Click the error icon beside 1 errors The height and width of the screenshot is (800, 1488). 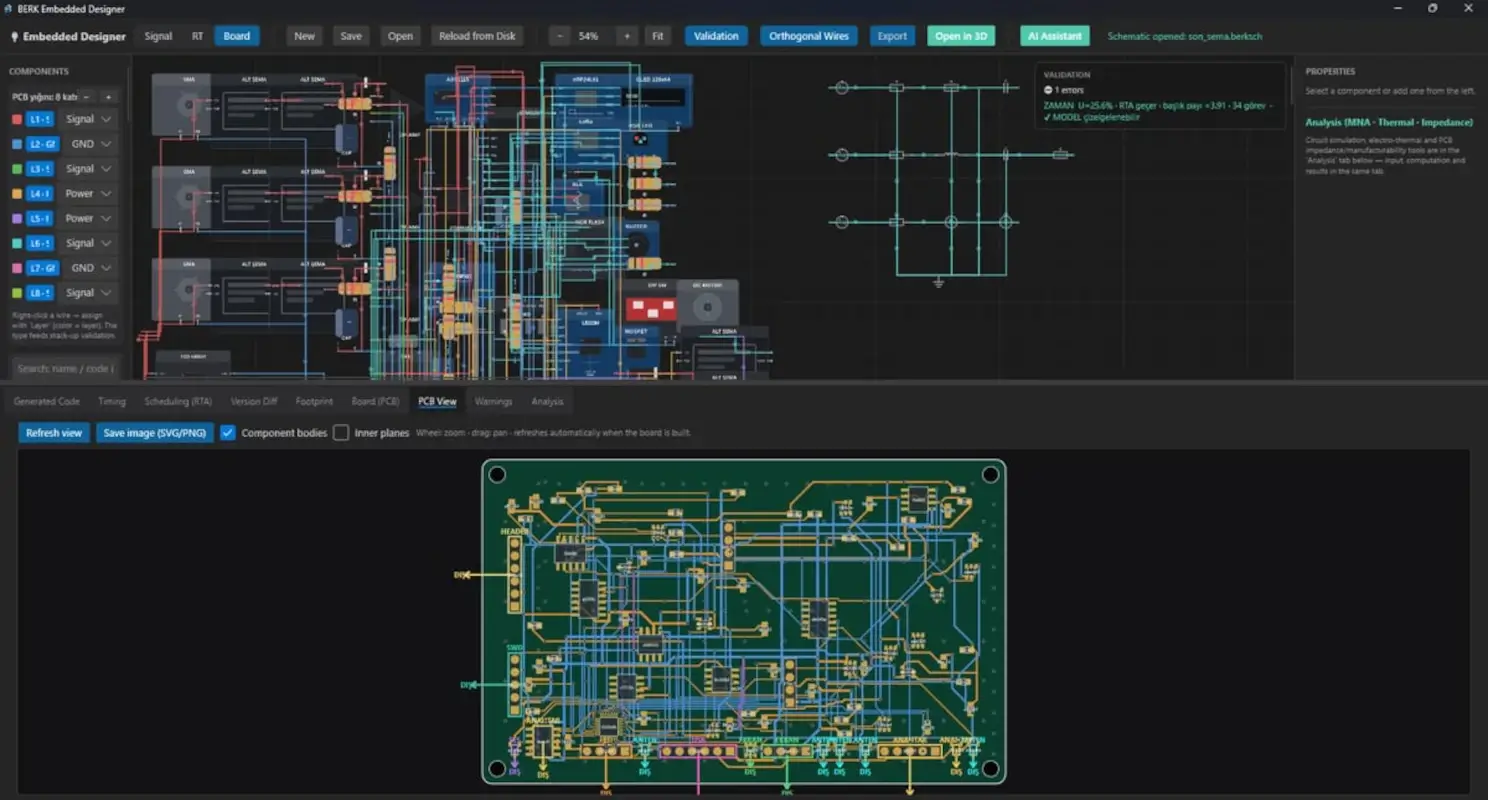(x=1048, y=90)
